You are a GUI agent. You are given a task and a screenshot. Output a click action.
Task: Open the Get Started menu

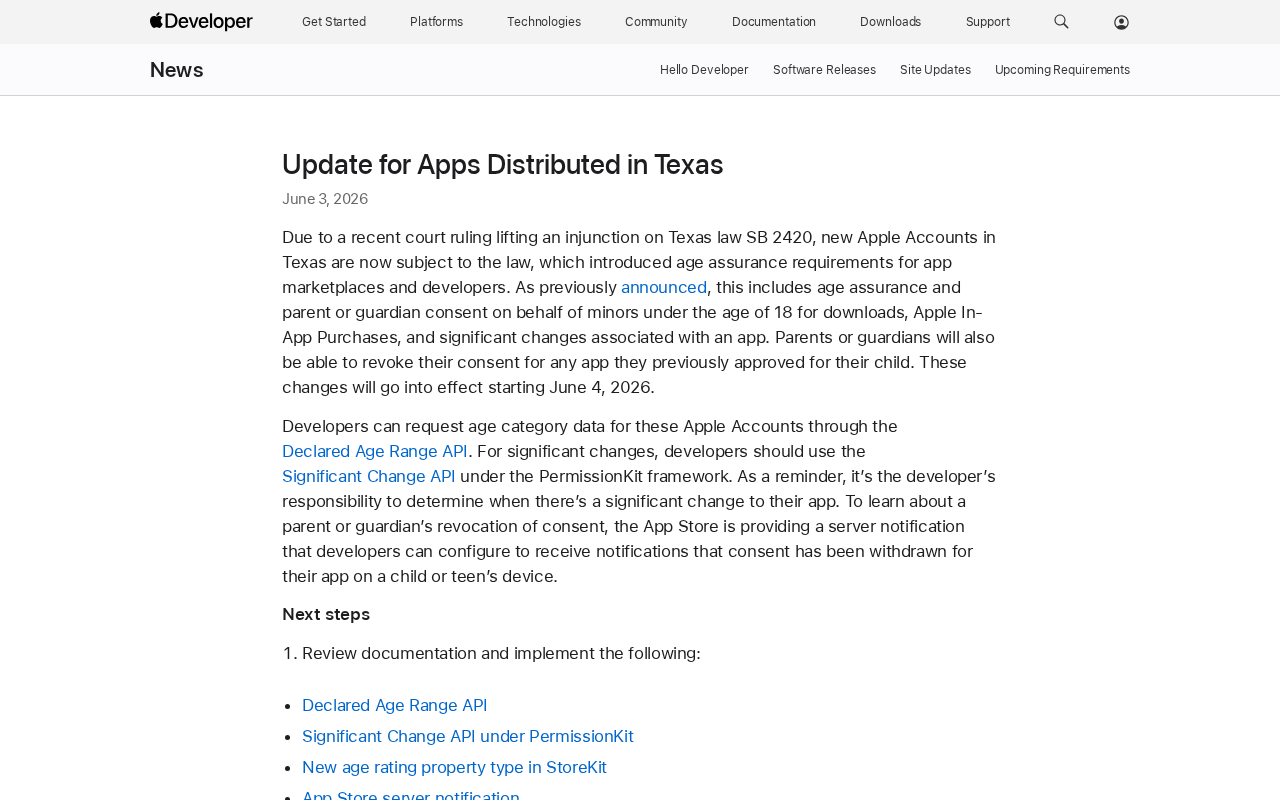click(x=334, y=22)
